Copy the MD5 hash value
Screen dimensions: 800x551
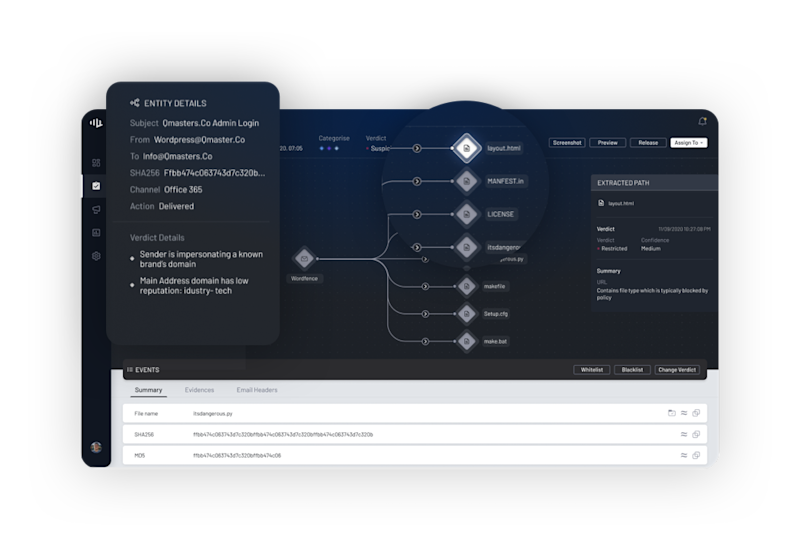click(x=696, y=455)
